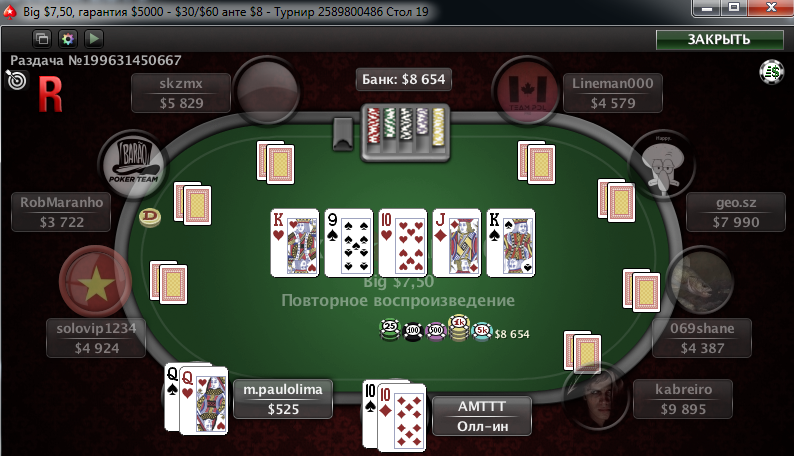Click the kabreiro player name plate
Viewport: 794px width, 456px height.
coord(683,399)
